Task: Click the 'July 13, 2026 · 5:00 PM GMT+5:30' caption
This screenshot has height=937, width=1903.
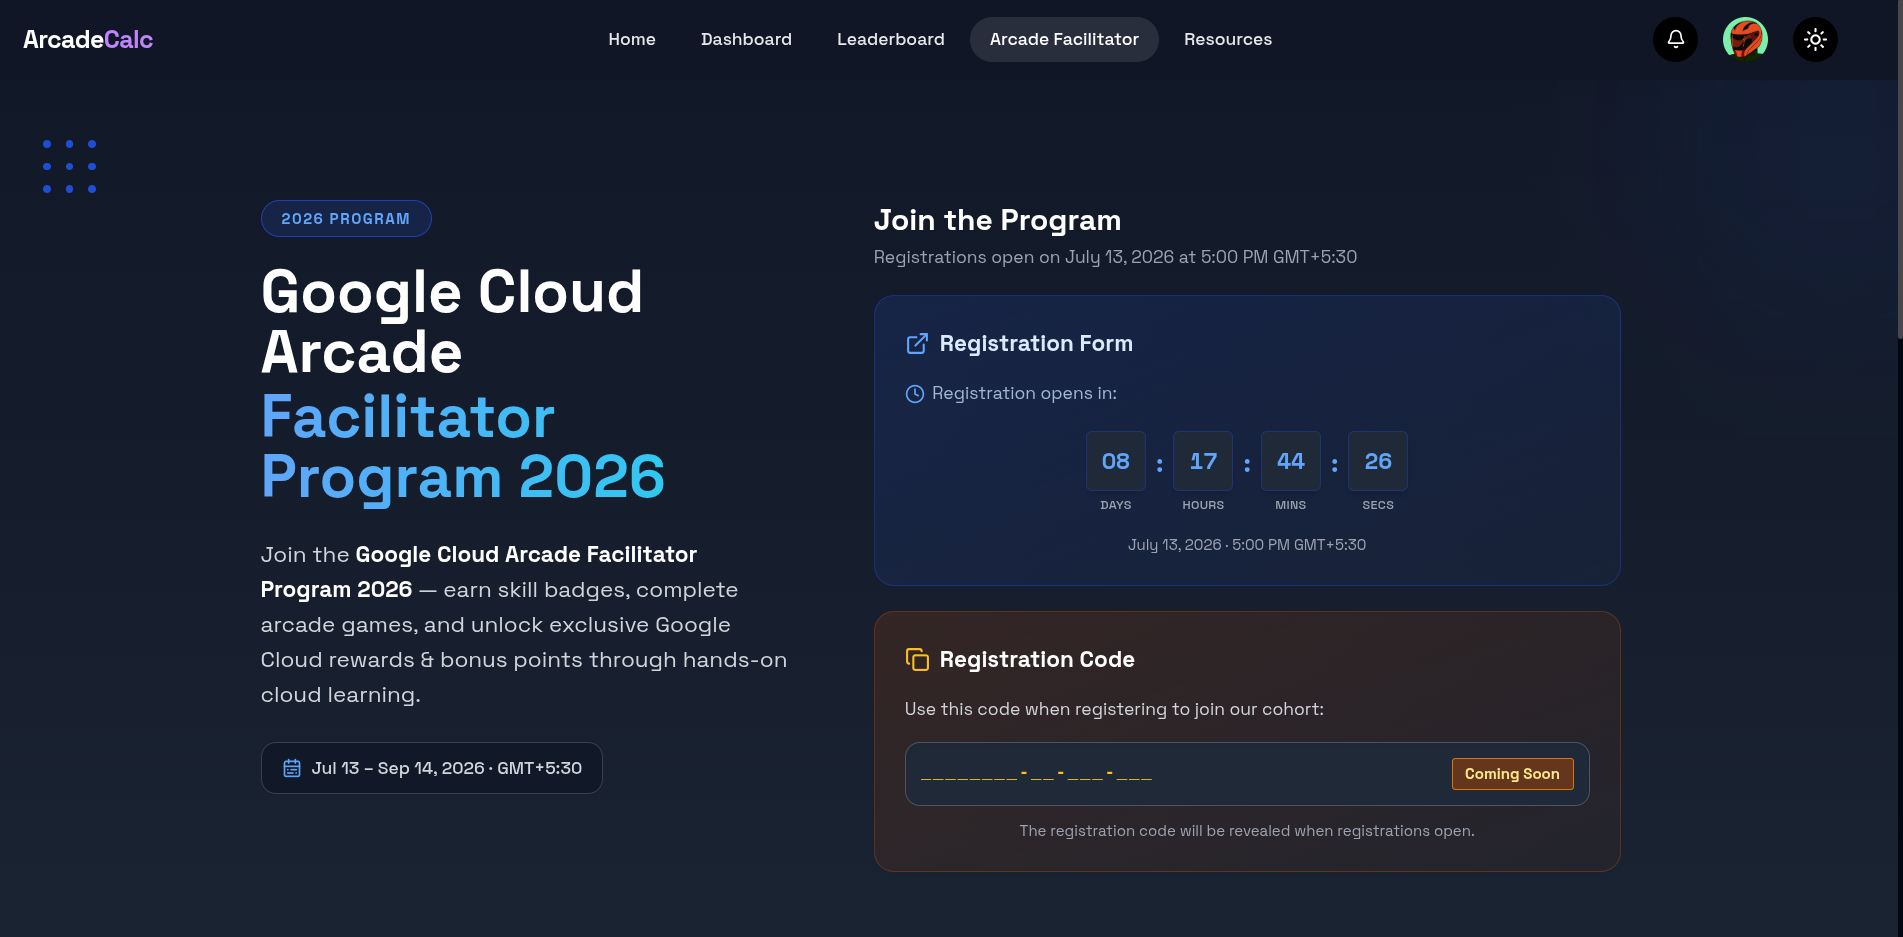Action: click(1247, 545)
